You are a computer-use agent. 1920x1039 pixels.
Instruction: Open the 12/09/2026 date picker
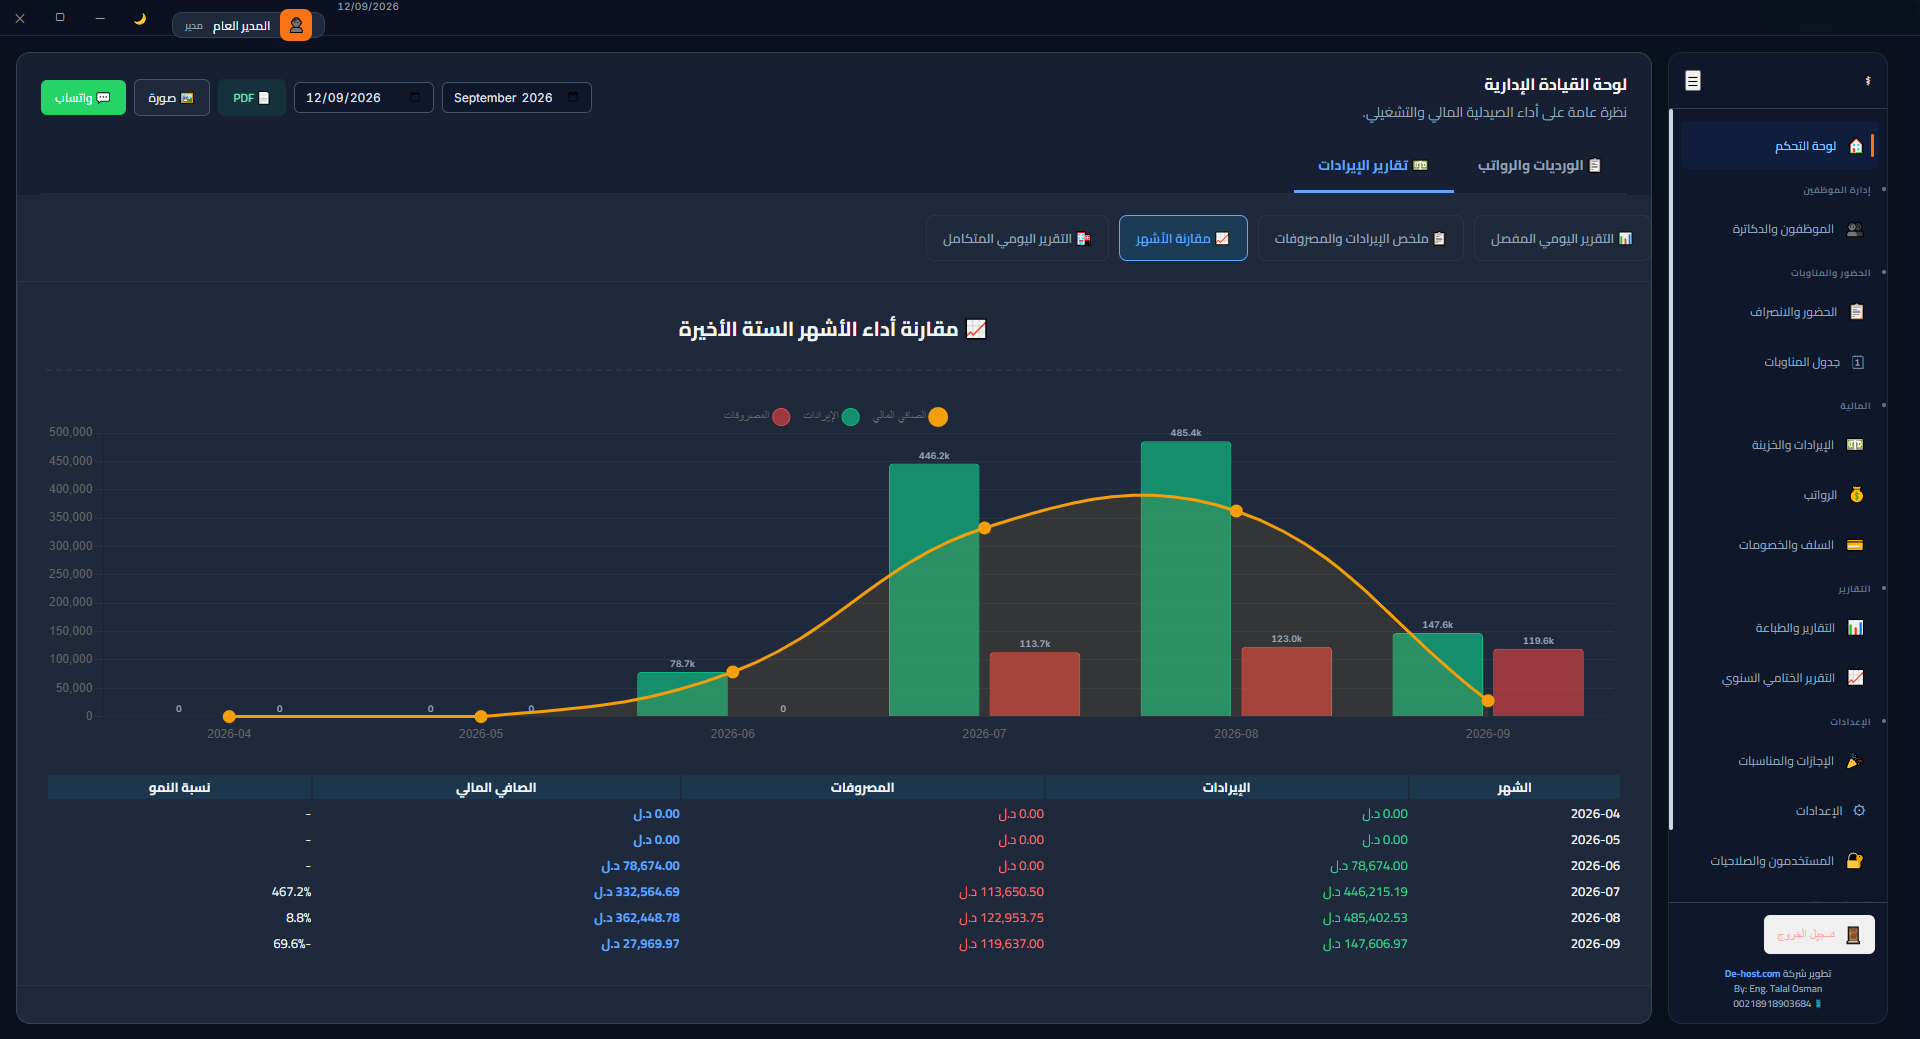point(364,98)
